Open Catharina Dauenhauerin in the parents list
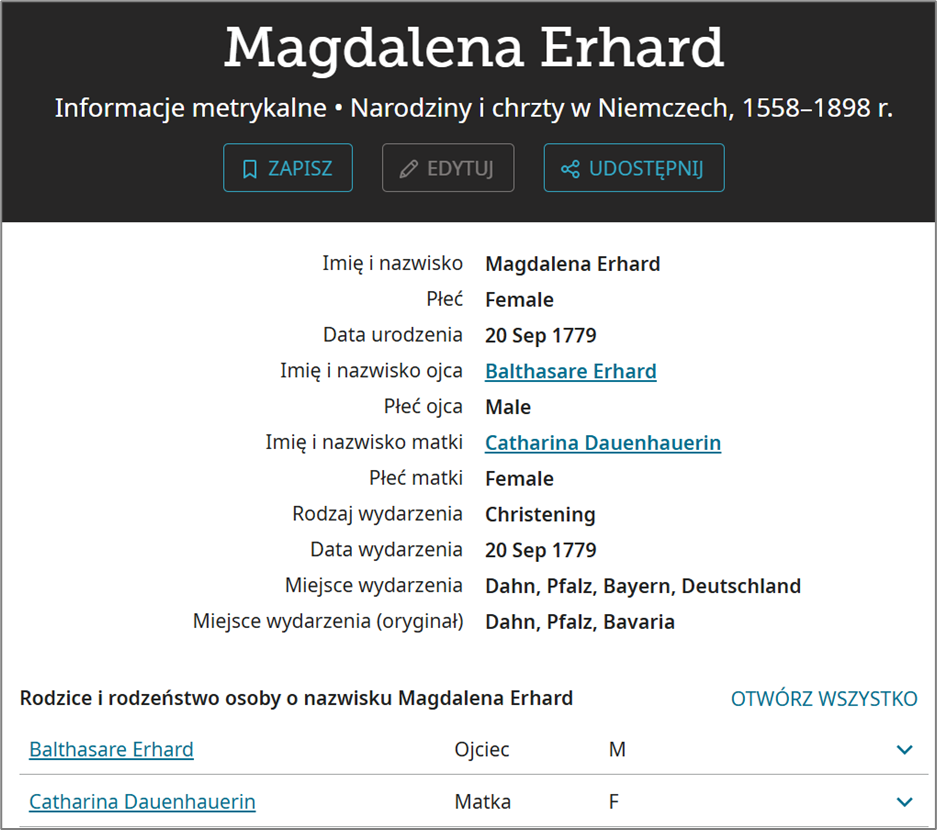Viewport: 937px width, 830px height. click(142, 802)
